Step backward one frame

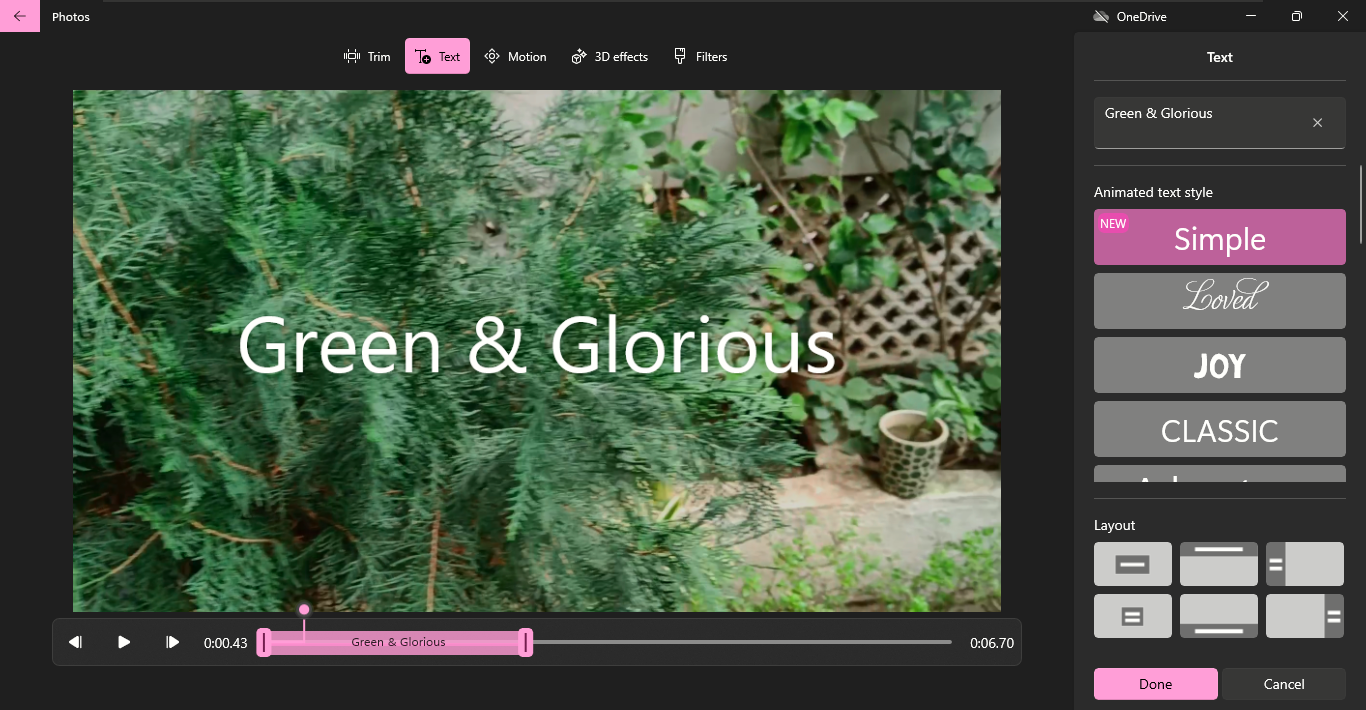pyautogui.click(x=75, y=642)
